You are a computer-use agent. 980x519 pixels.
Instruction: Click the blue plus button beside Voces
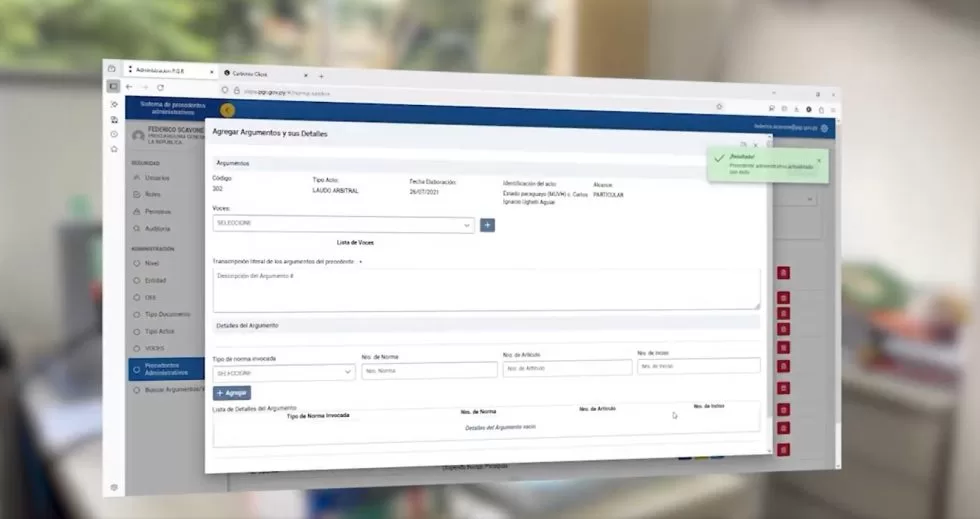coord(487,225)
